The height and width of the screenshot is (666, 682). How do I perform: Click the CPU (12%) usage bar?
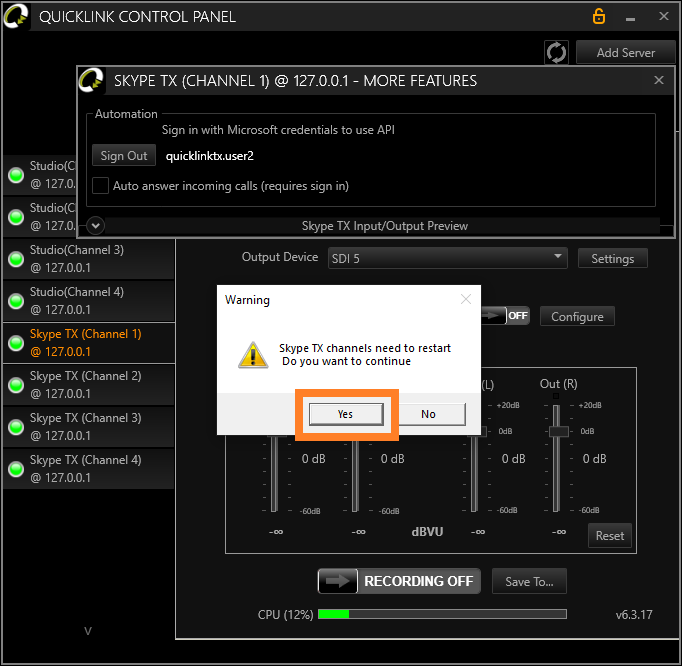pos(442,614)
